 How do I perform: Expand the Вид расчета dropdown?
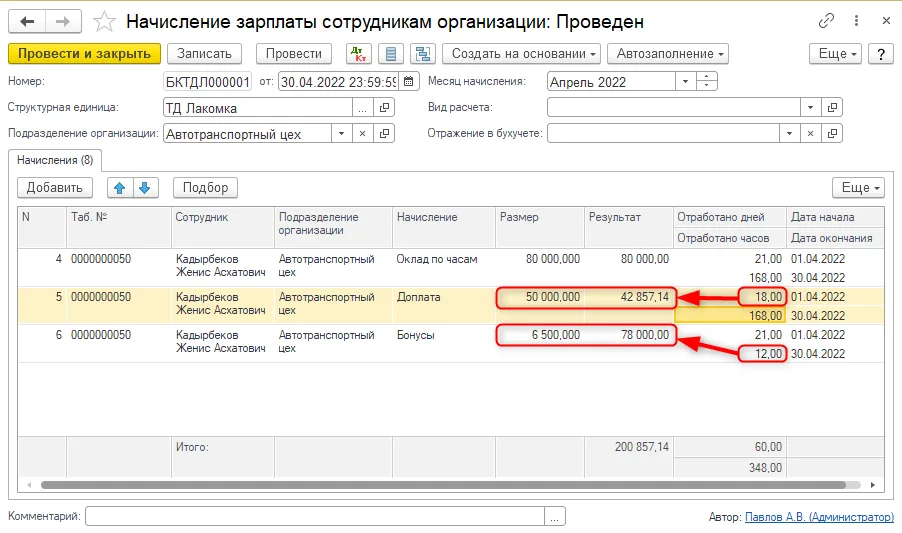811,107
